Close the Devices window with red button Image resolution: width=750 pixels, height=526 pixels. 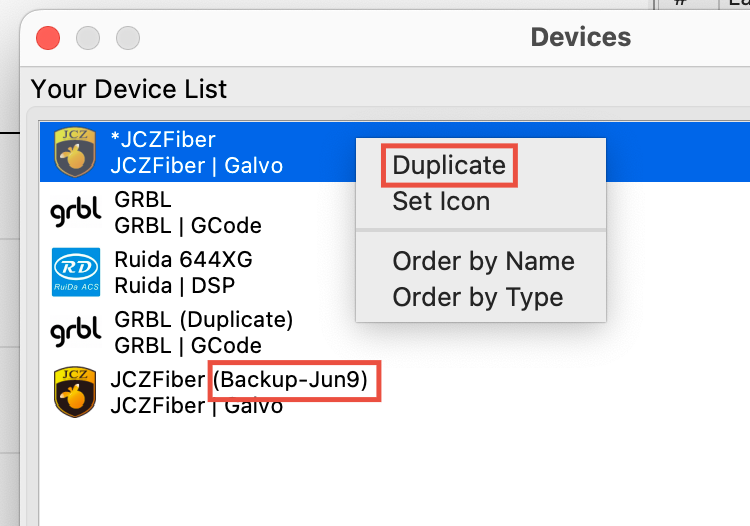[48, 38]
